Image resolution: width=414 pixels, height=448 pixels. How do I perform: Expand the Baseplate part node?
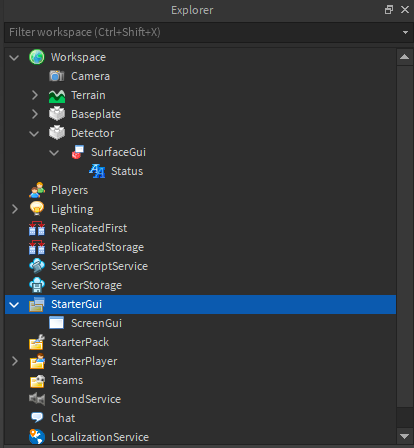click(35, 114)
